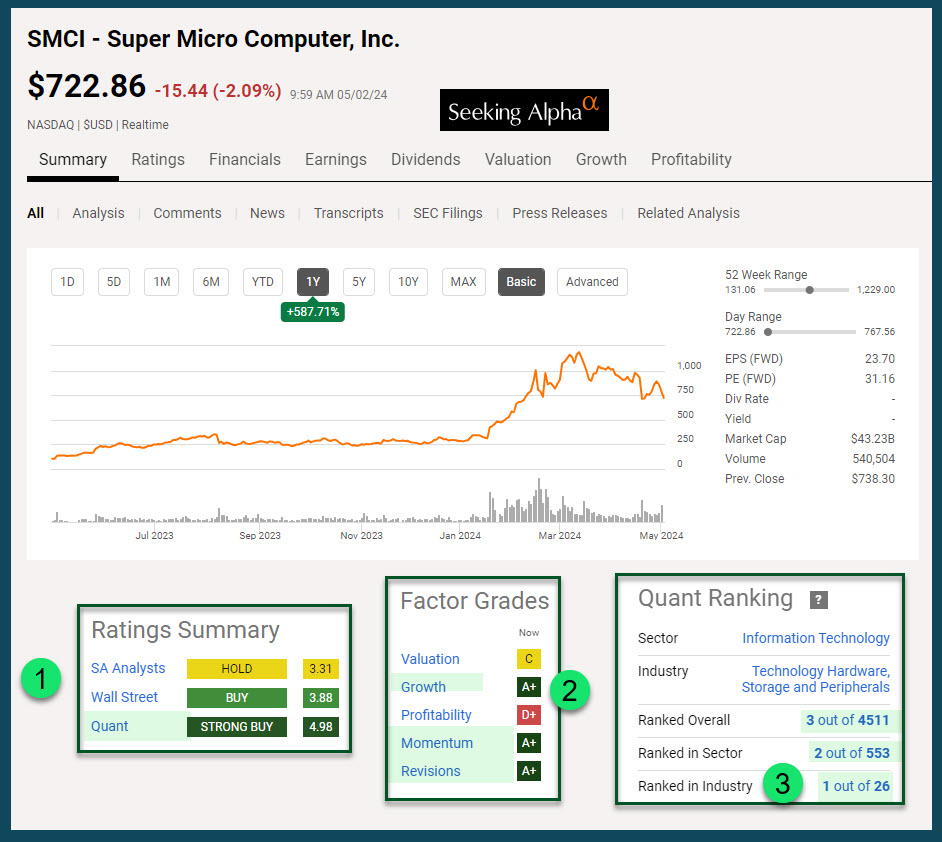Click the green number 3 annotation badge
The height and width of the screenshot is (842, 942).
tap(783, 784)
